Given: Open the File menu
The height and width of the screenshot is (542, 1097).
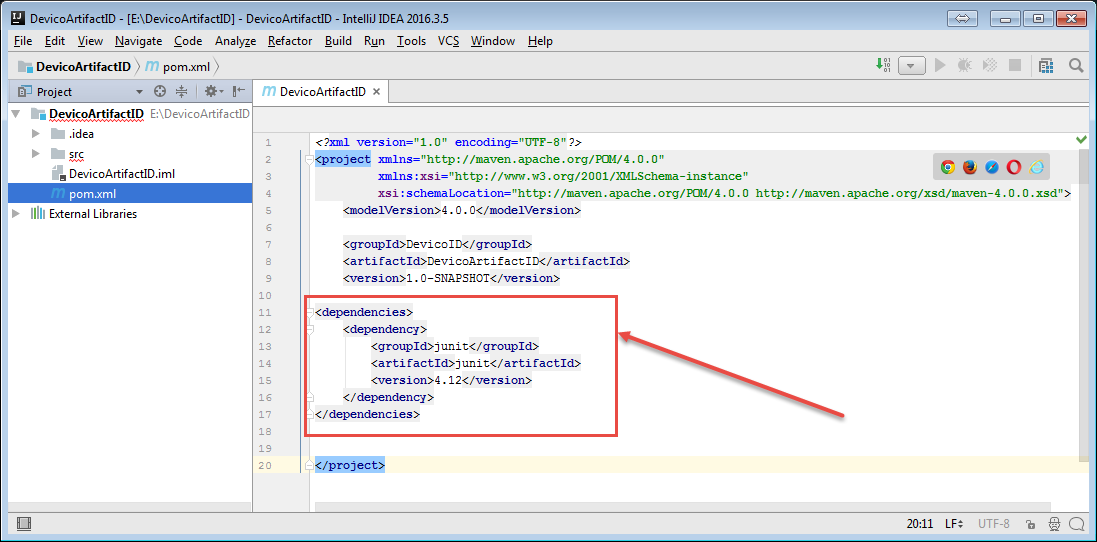Looking at the screenshot, I should click(22, 41).
